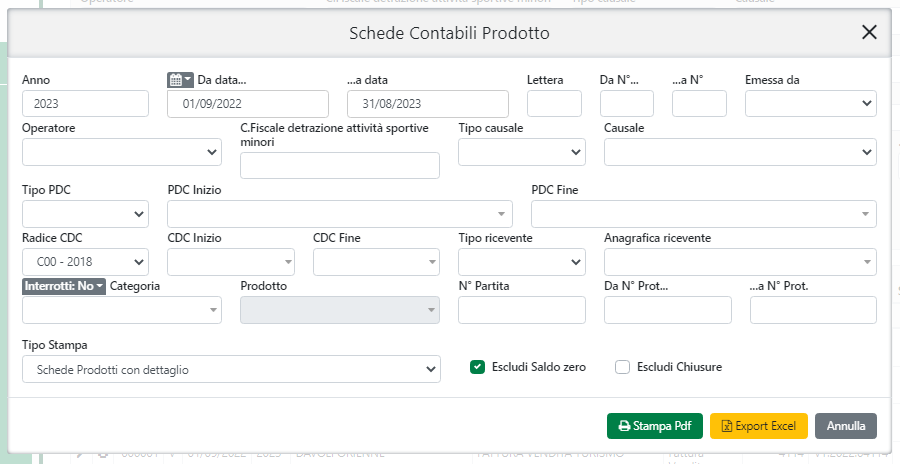Open the Tipo Stampa dropdown
Viewport: 900px width, 464px height.
(x=230, y=369)
